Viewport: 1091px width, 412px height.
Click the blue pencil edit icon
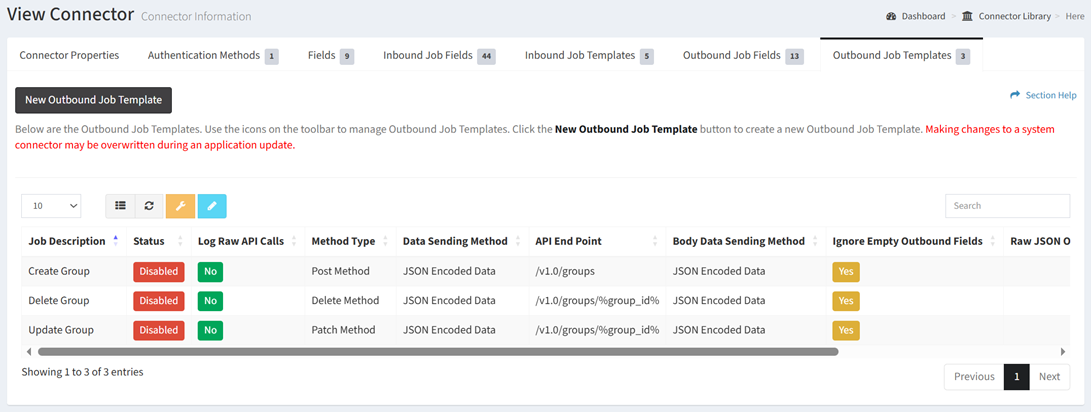coord(212,205)
